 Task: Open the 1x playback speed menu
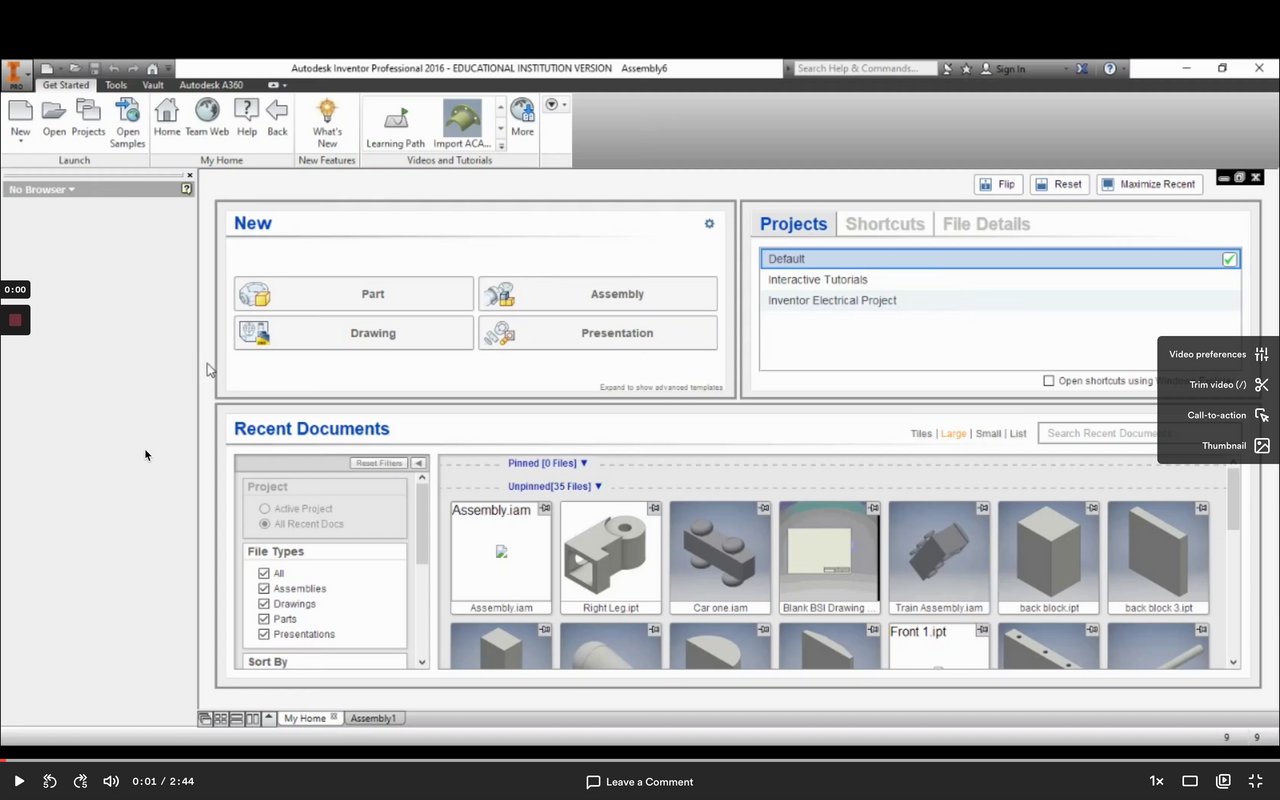[x=1156, y=781]
